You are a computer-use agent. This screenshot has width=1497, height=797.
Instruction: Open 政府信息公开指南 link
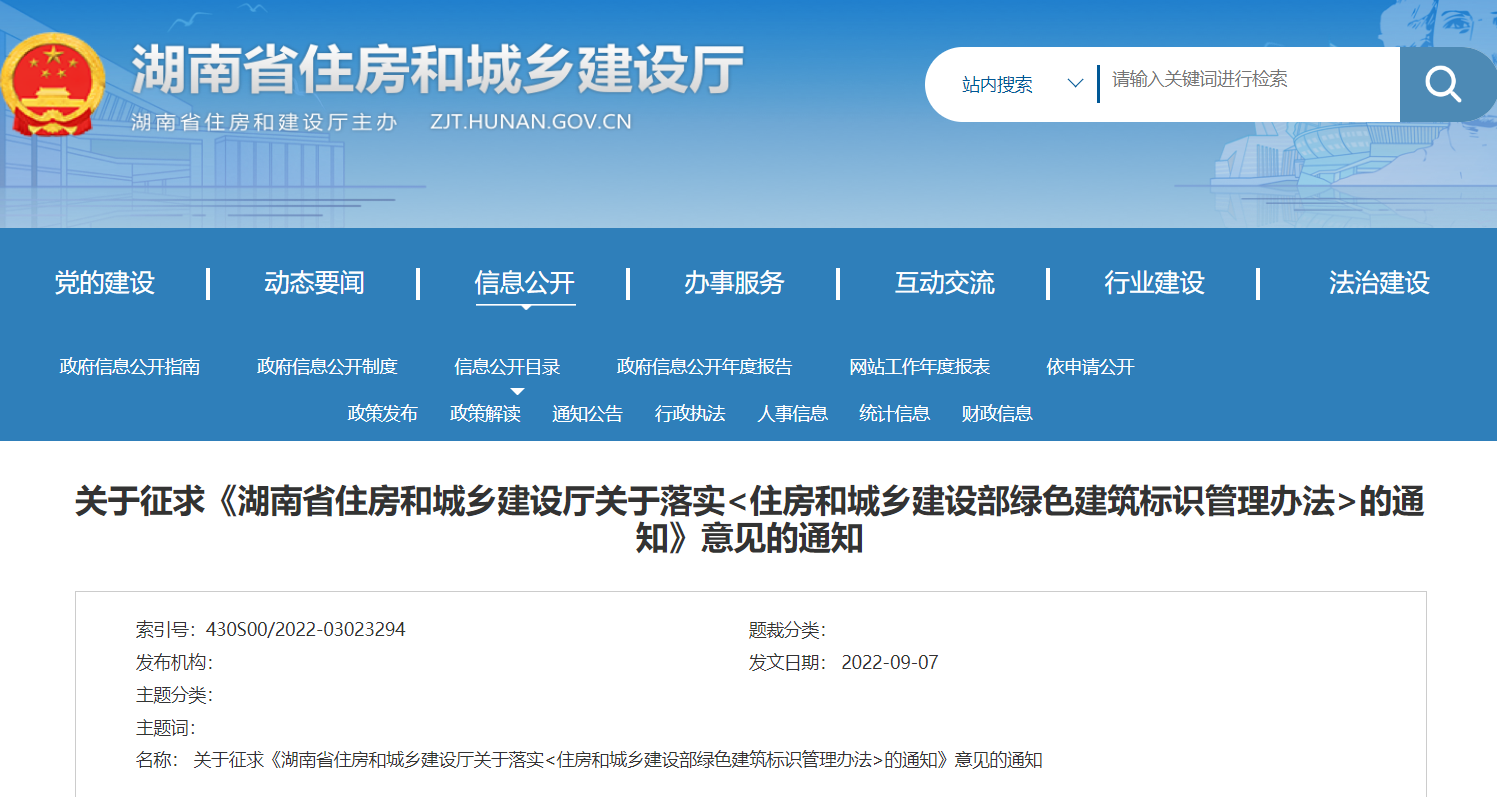point(130,367)
